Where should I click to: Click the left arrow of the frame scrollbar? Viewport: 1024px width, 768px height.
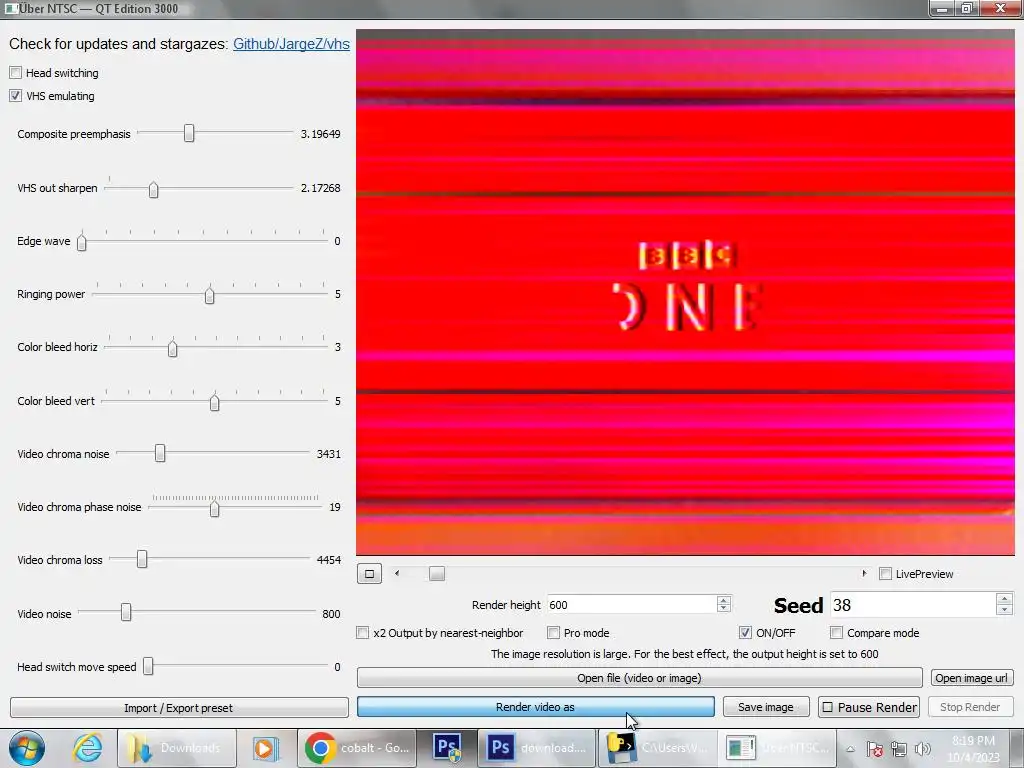coord(397,573)
